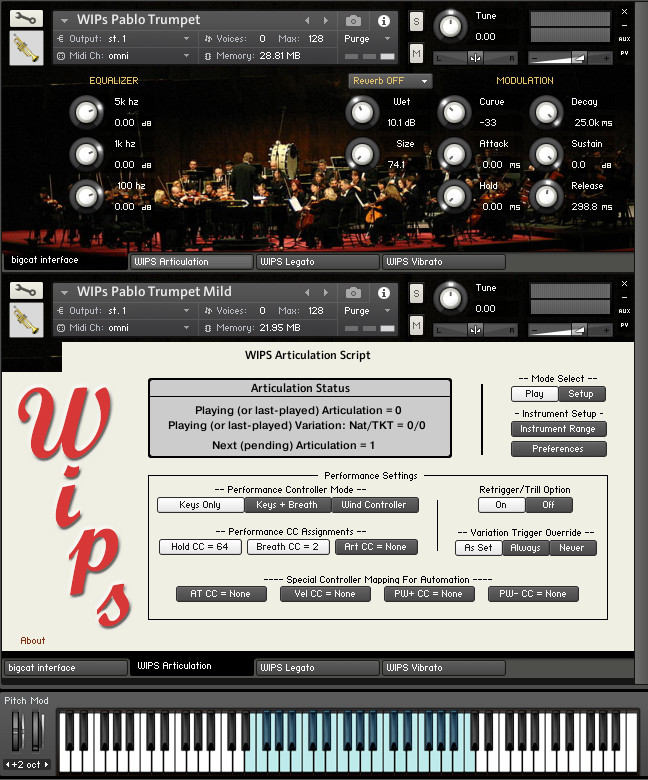Open wrench edit mode for WIPs Pablo Trumpet
This screenshot has width=648, height=780.
pos(26,19)
